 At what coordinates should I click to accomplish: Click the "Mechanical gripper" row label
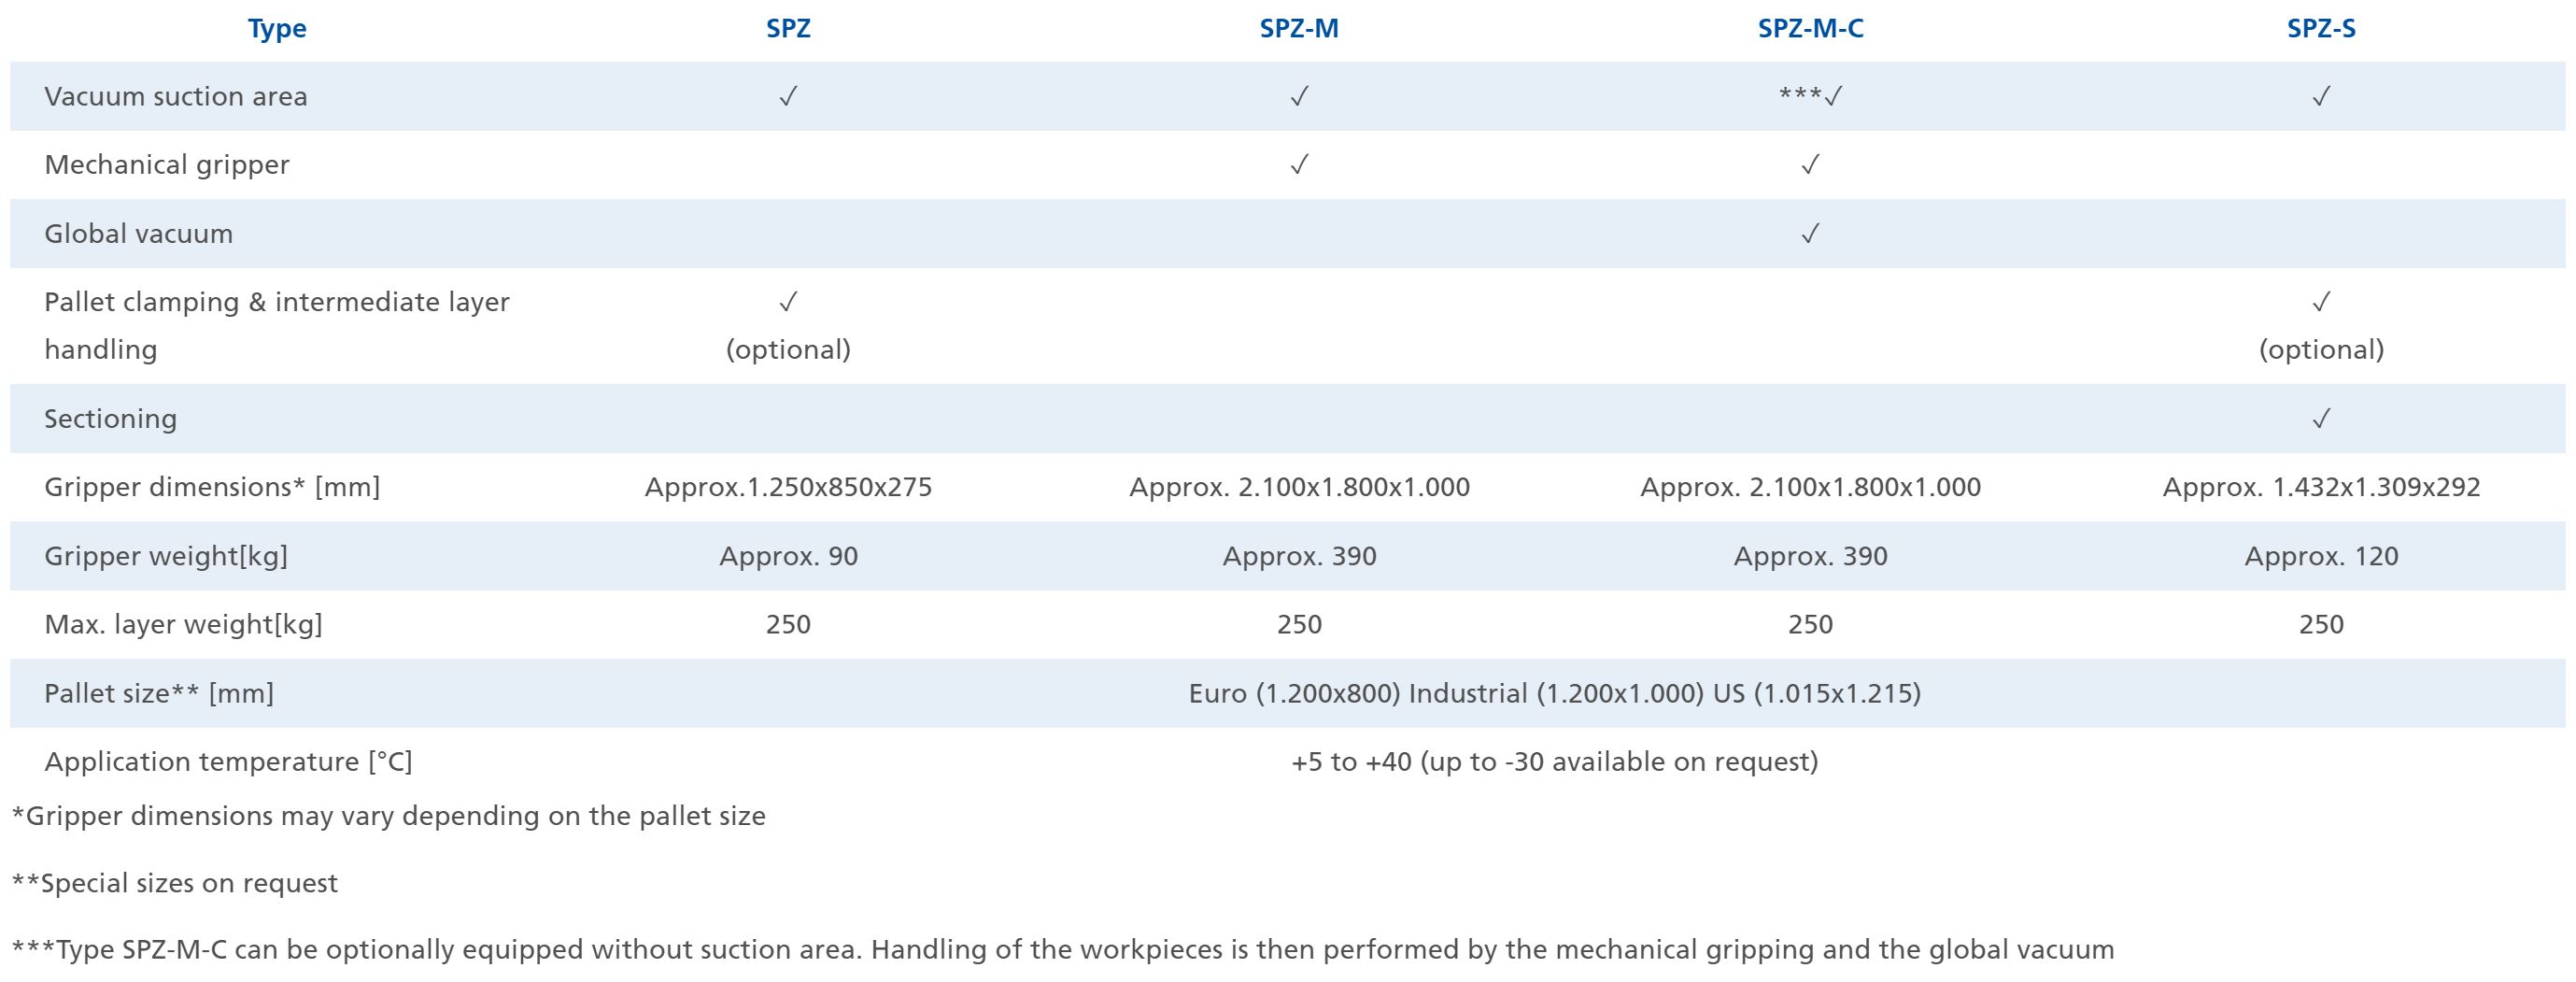tap(167, 165)
